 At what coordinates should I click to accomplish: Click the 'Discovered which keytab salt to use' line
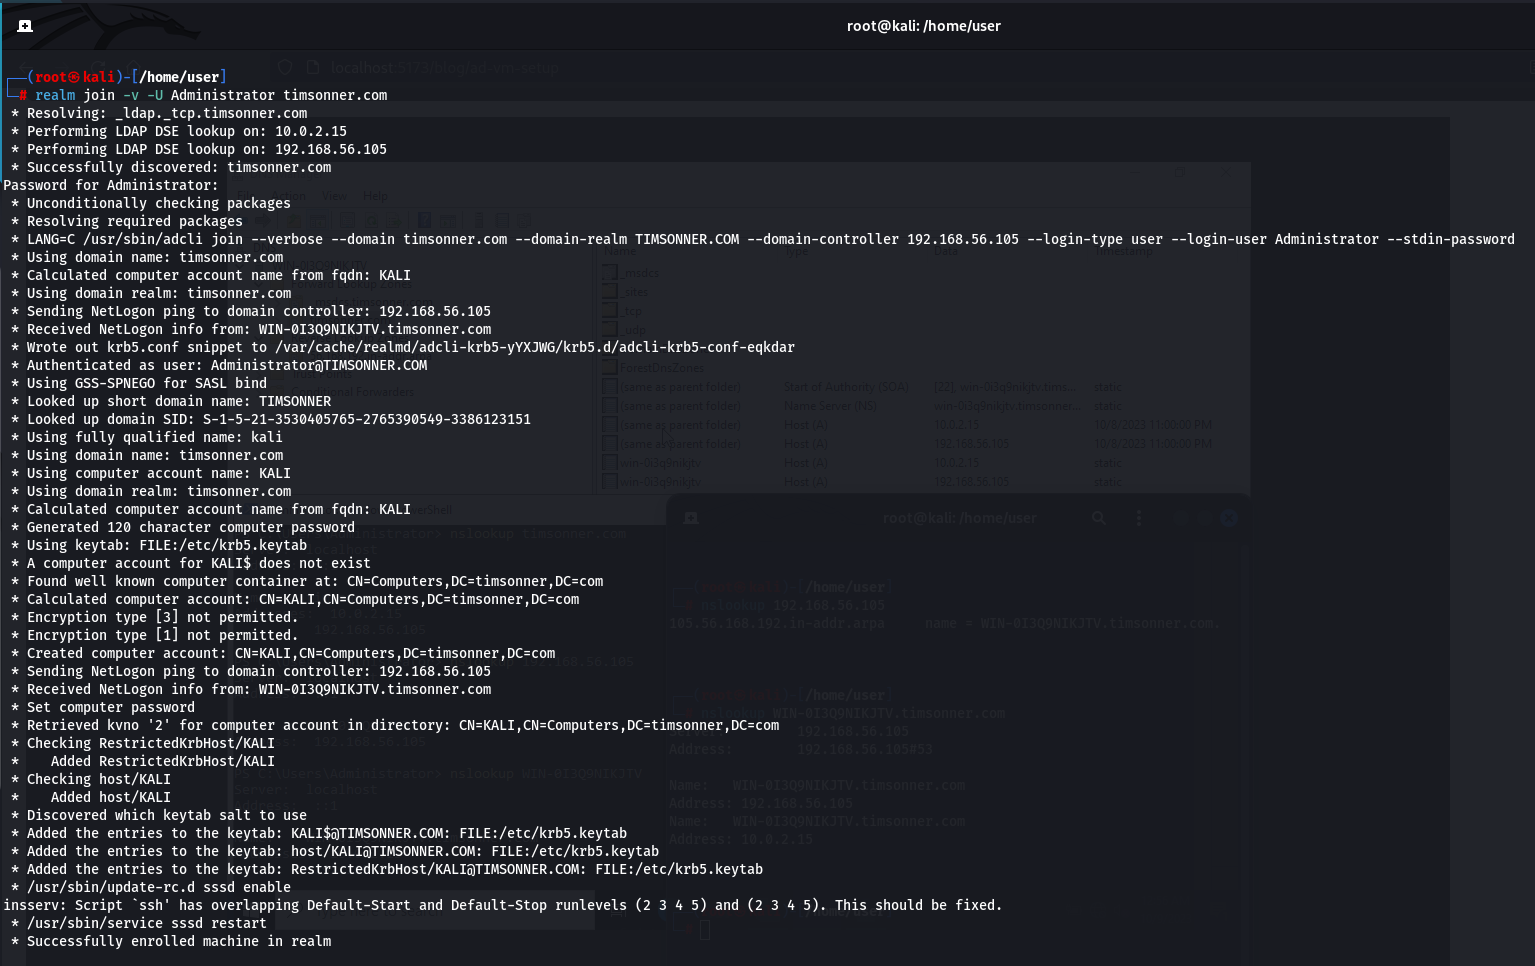(x=159, y=815)
